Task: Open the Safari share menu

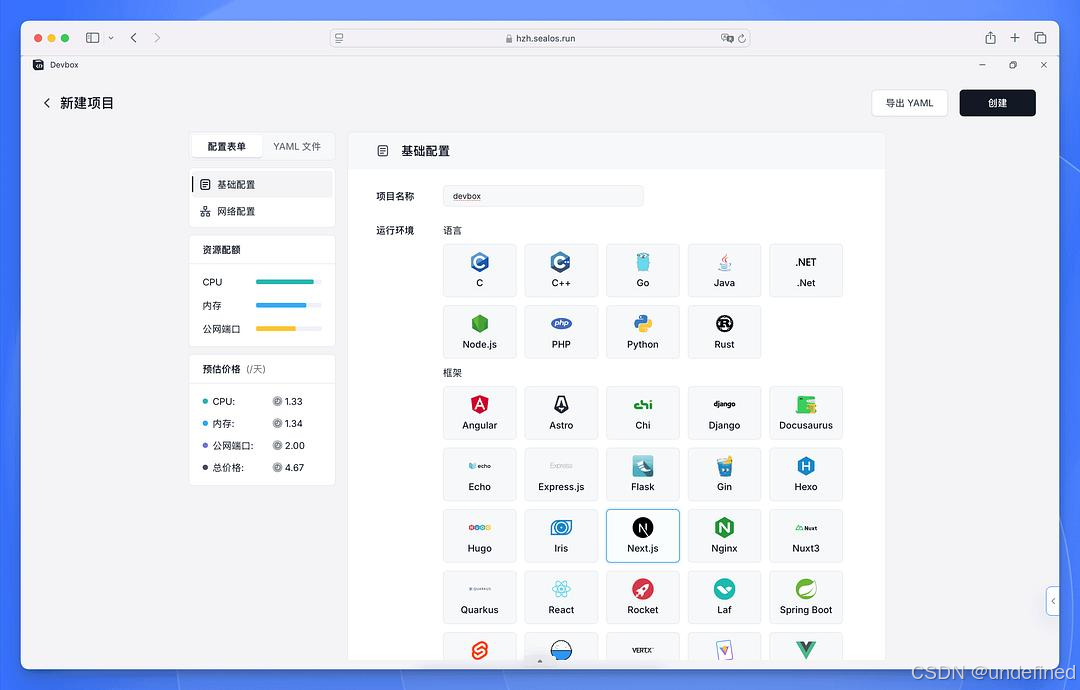Action: (990, 38)
